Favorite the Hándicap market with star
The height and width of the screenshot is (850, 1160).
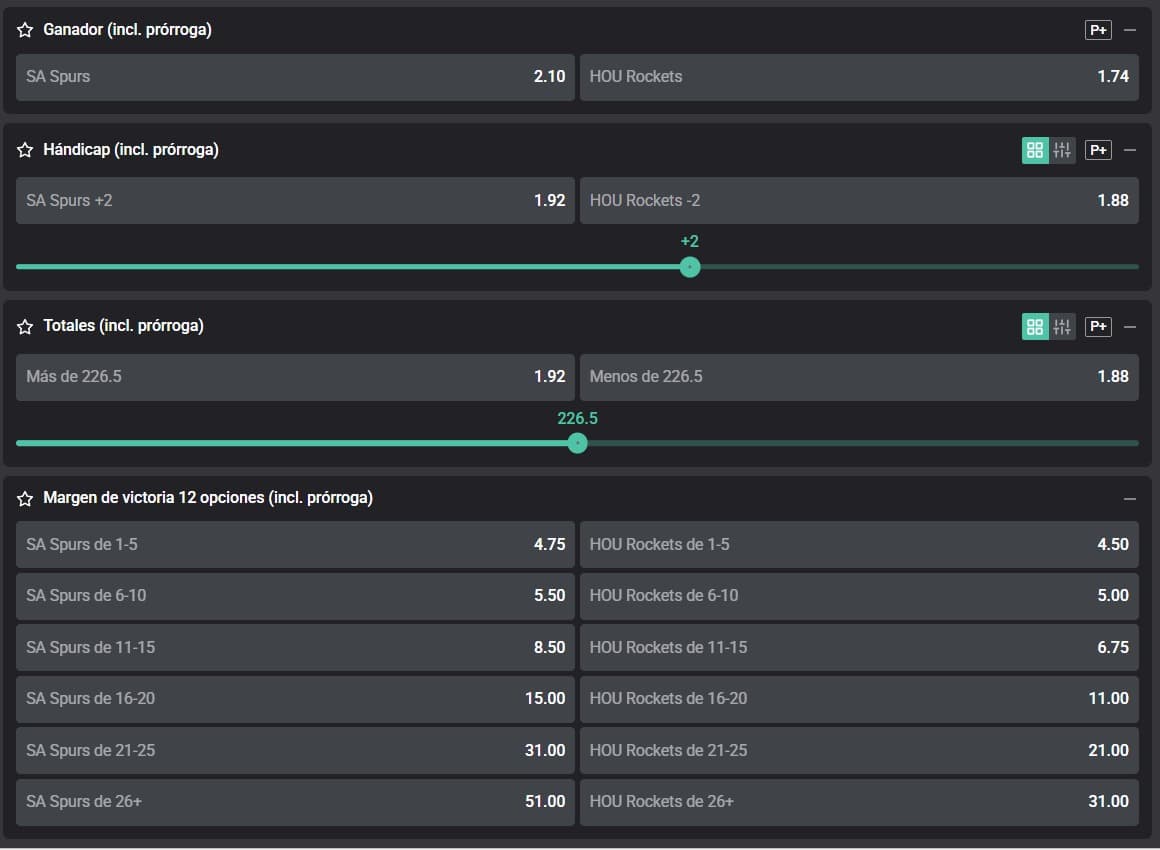pos(25,151)
